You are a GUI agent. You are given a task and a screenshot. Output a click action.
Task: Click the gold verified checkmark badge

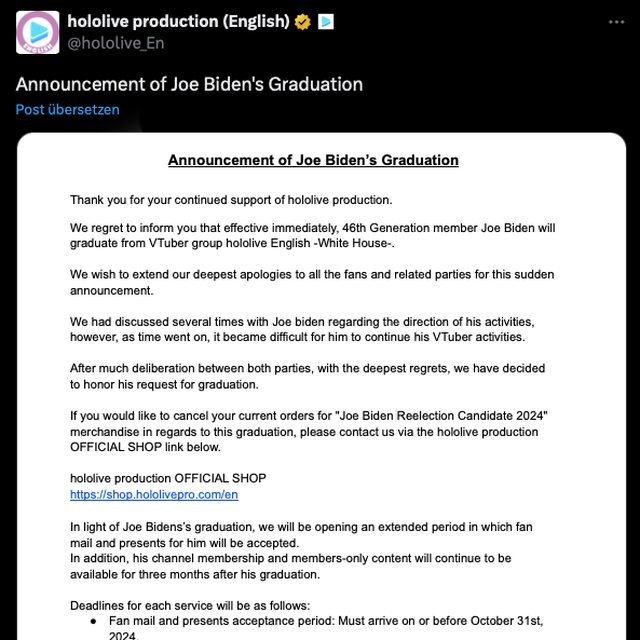point(302,21)
